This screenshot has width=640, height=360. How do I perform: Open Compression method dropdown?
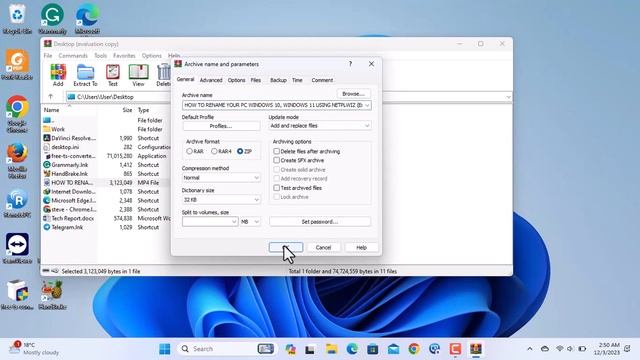pyautogui.click(x=256, y=178)
